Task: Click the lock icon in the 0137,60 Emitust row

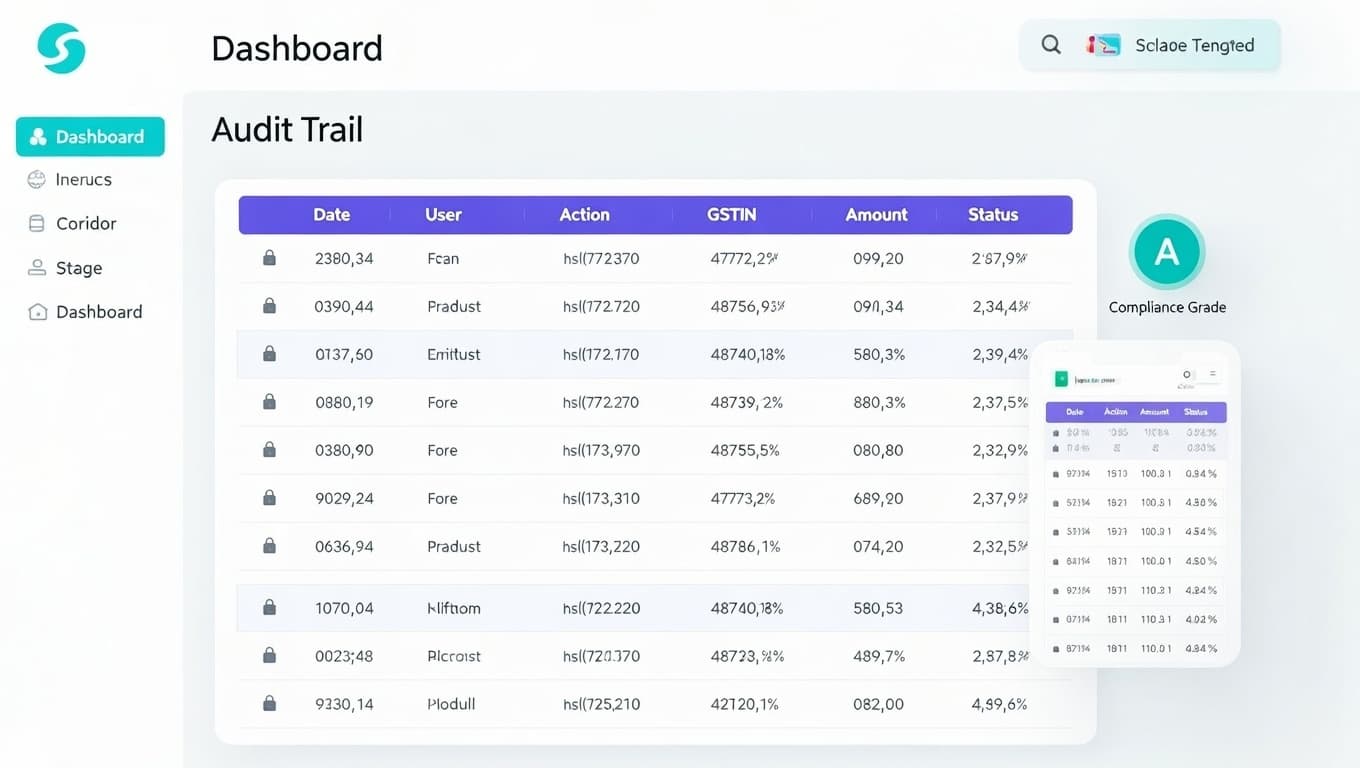Action: pos(269,354)
